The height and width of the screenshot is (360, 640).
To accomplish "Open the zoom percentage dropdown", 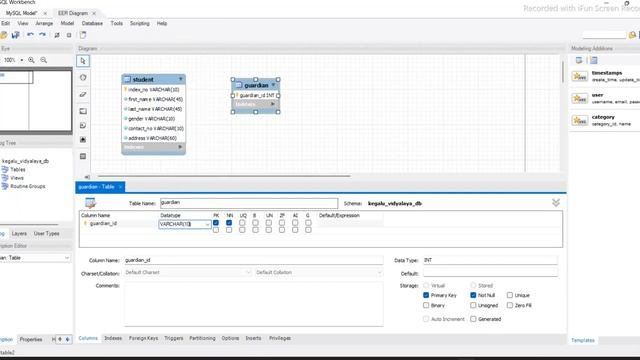I will point(22,60).
